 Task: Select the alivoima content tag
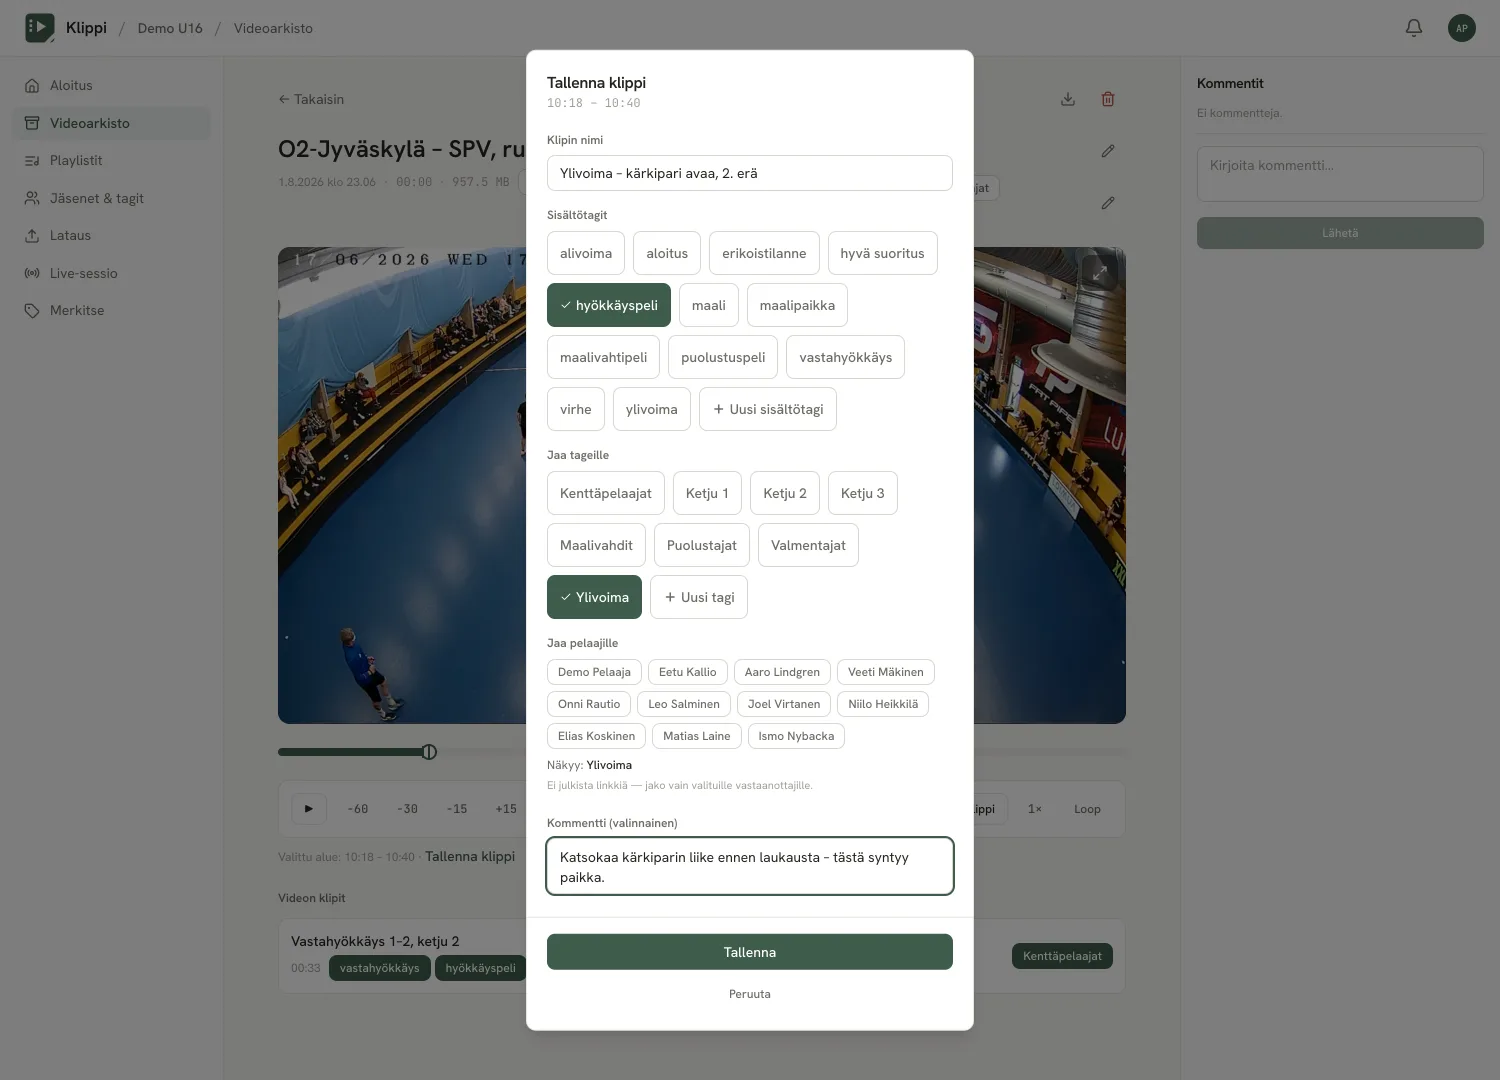(586, 253)
